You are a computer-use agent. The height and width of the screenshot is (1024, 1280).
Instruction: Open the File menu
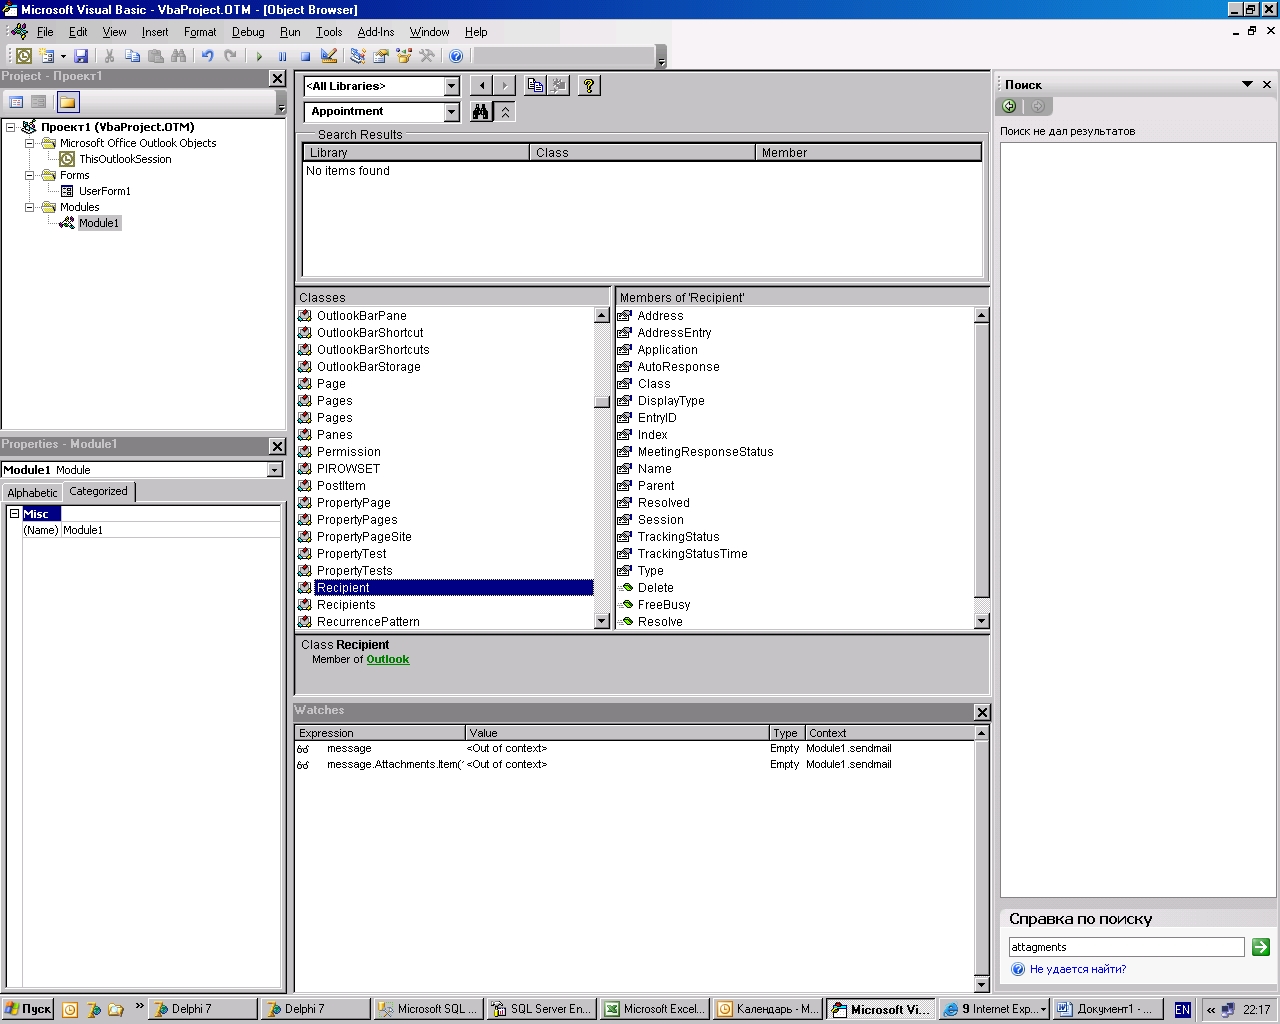[x=45, y=32]
